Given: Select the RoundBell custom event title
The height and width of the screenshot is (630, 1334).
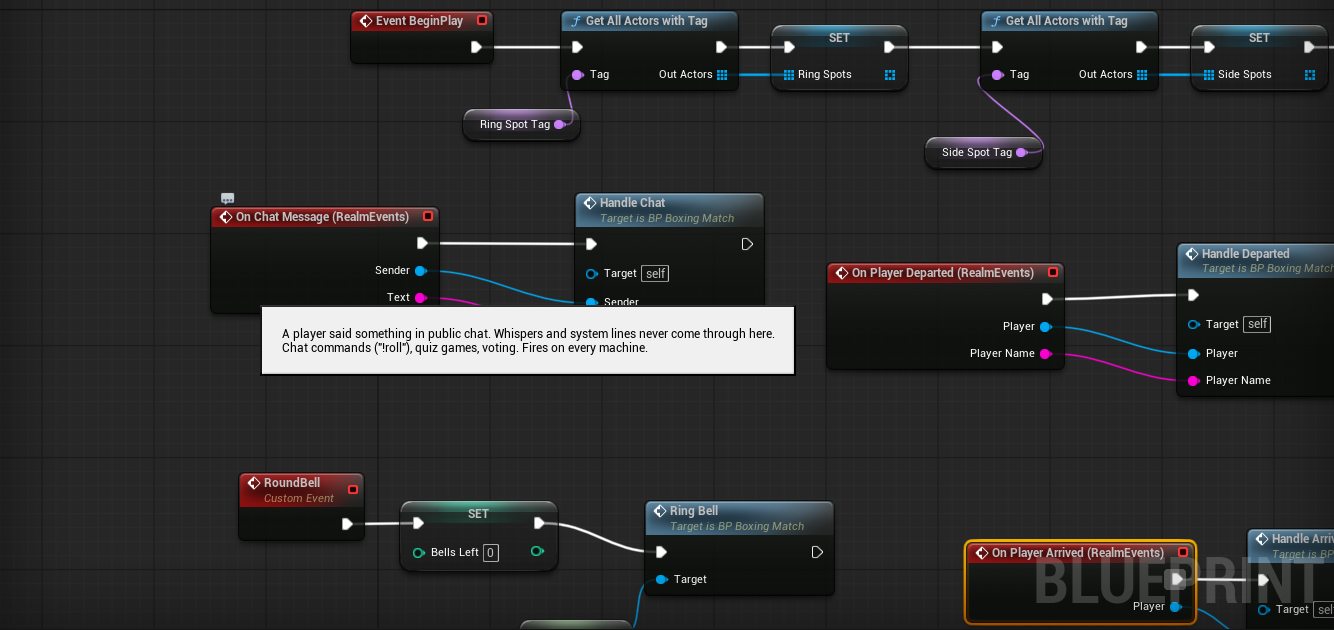Looking at the screenshot, I should tap(292, 483).
